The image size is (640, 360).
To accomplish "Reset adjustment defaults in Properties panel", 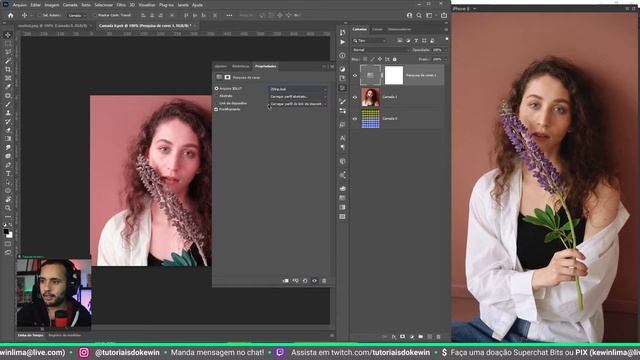I will [305, 281].
